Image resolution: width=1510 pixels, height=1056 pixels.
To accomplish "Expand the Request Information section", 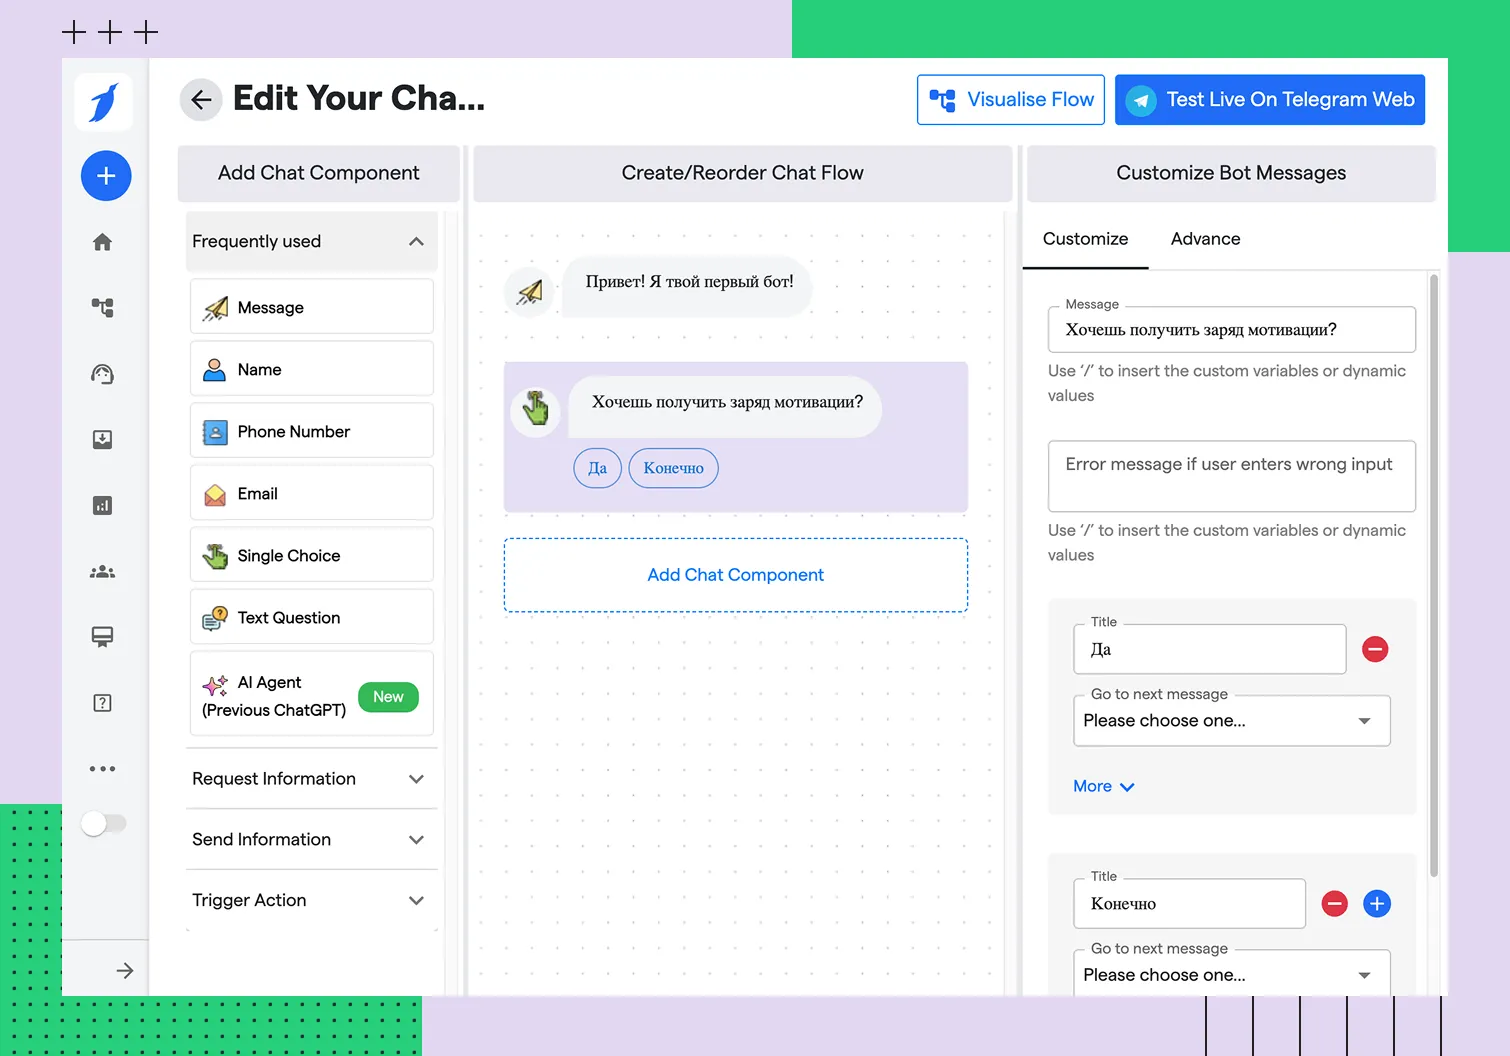I will pos(416,779).
